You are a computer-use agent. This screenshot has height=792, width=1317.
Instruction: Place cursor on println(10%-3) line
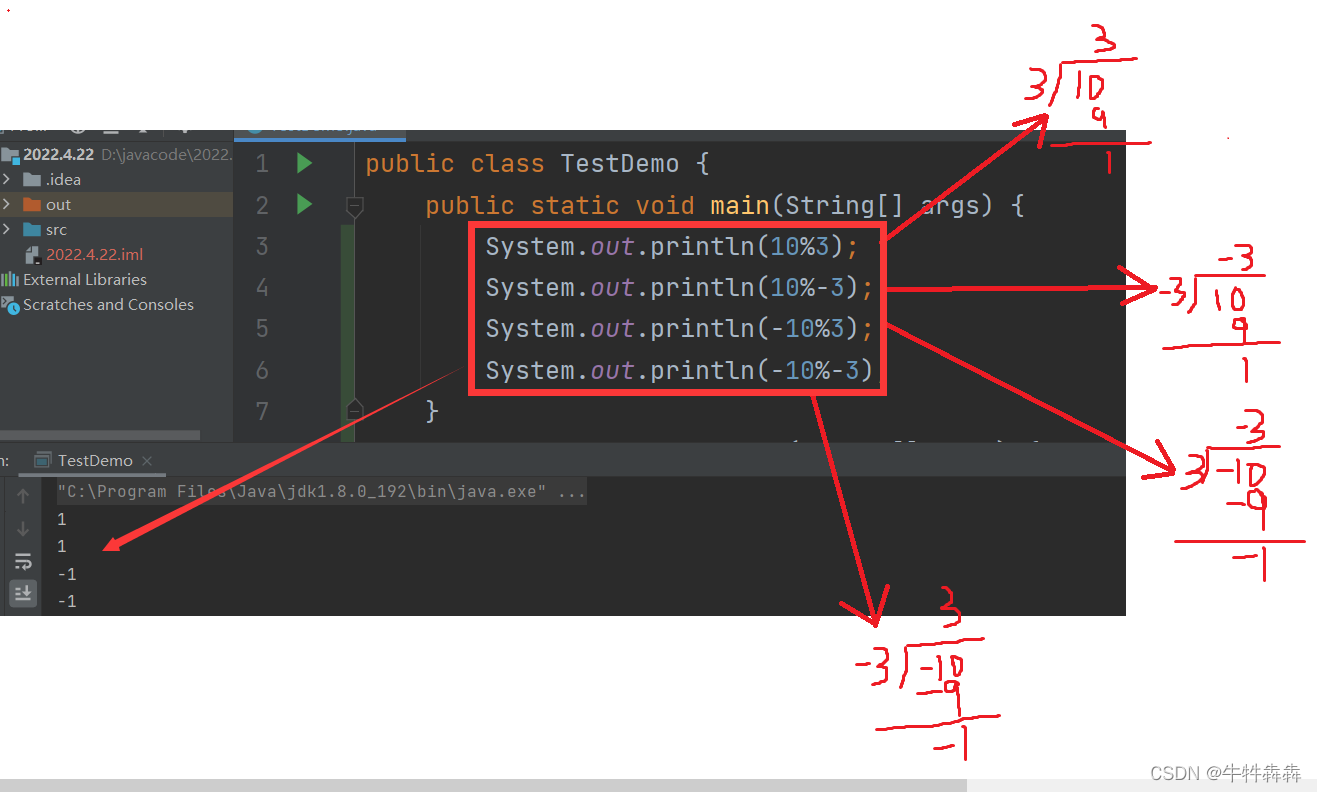click(680, 288)
